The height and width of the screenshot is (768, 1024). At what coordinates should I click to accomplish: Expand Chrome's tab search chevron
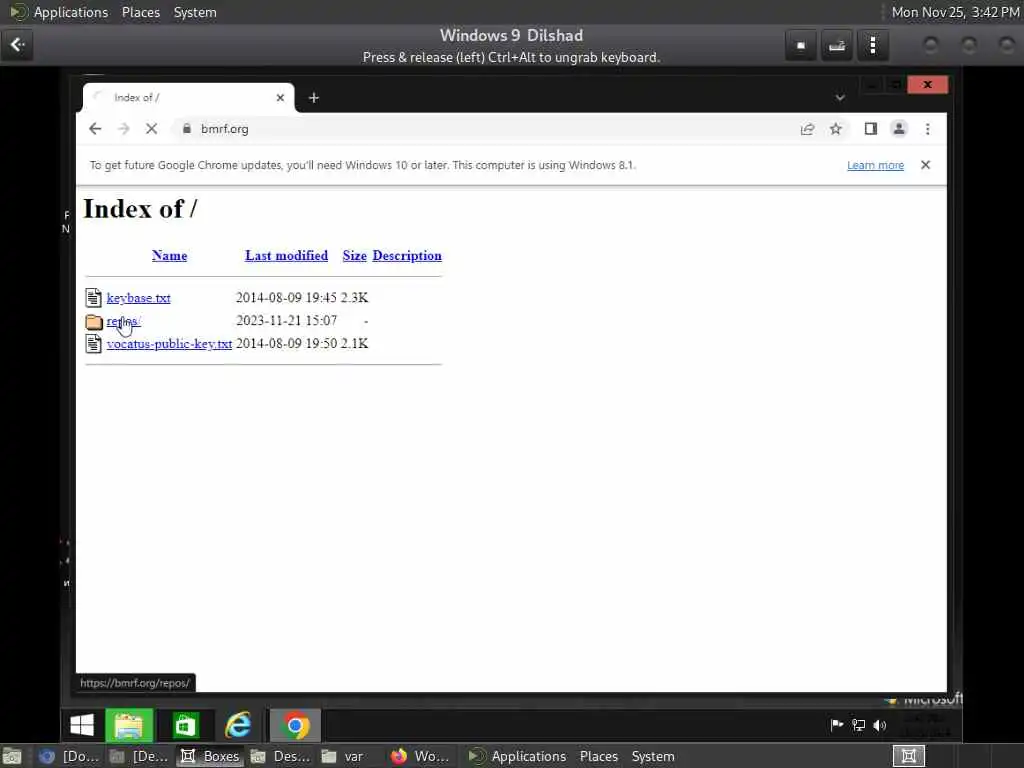[x=840, y=97]
